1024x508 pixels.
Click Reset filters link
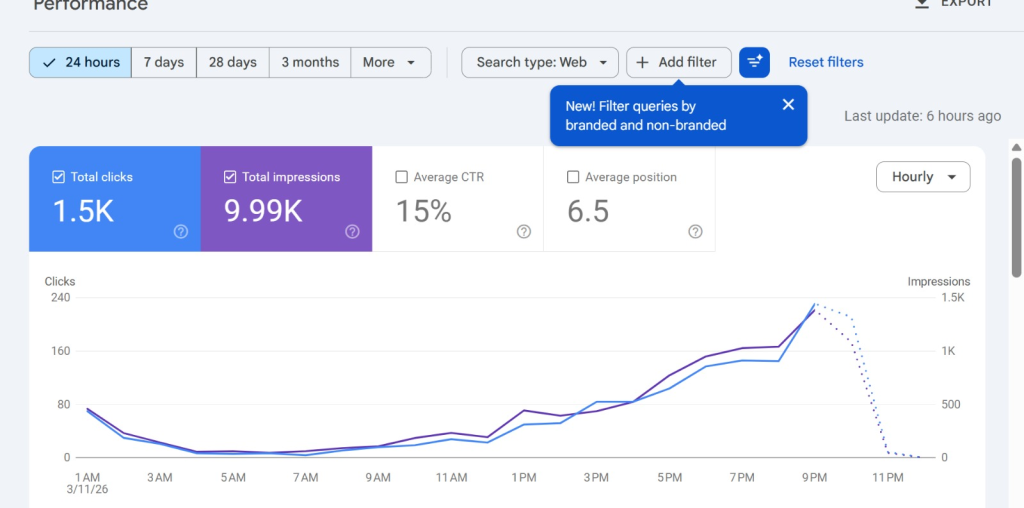[825, 62]
